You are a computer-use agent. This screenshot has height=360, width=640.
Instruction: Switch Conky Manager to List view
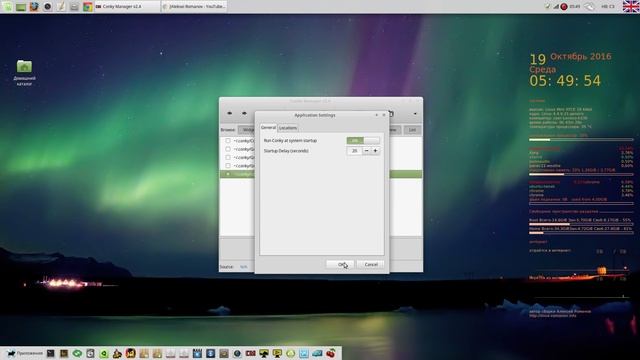(x=412, y=130)
